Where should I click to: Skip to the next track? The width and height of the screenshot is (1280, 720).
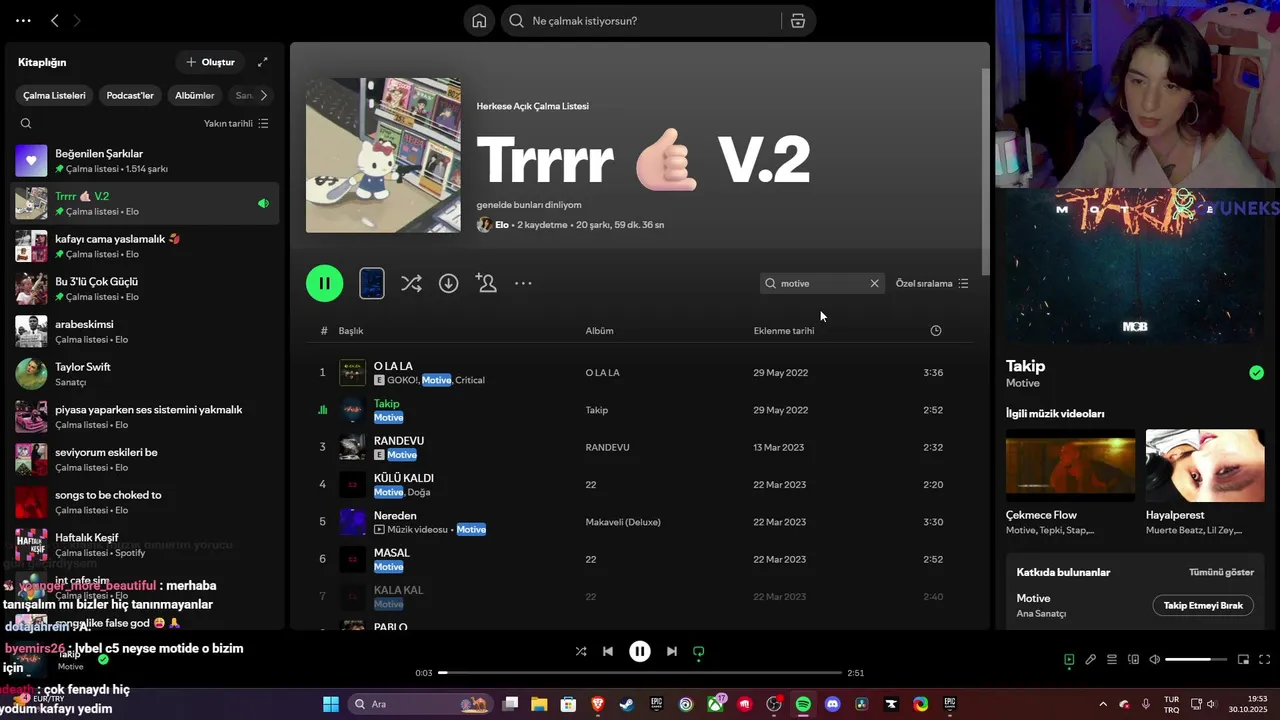[x=672, y=651]
